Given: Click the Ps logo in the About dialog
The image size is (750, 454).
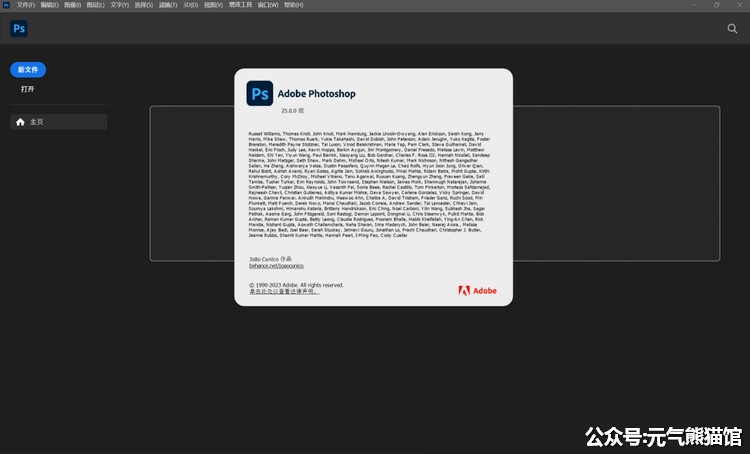Looking at the screenshot, I should [259, 94].
